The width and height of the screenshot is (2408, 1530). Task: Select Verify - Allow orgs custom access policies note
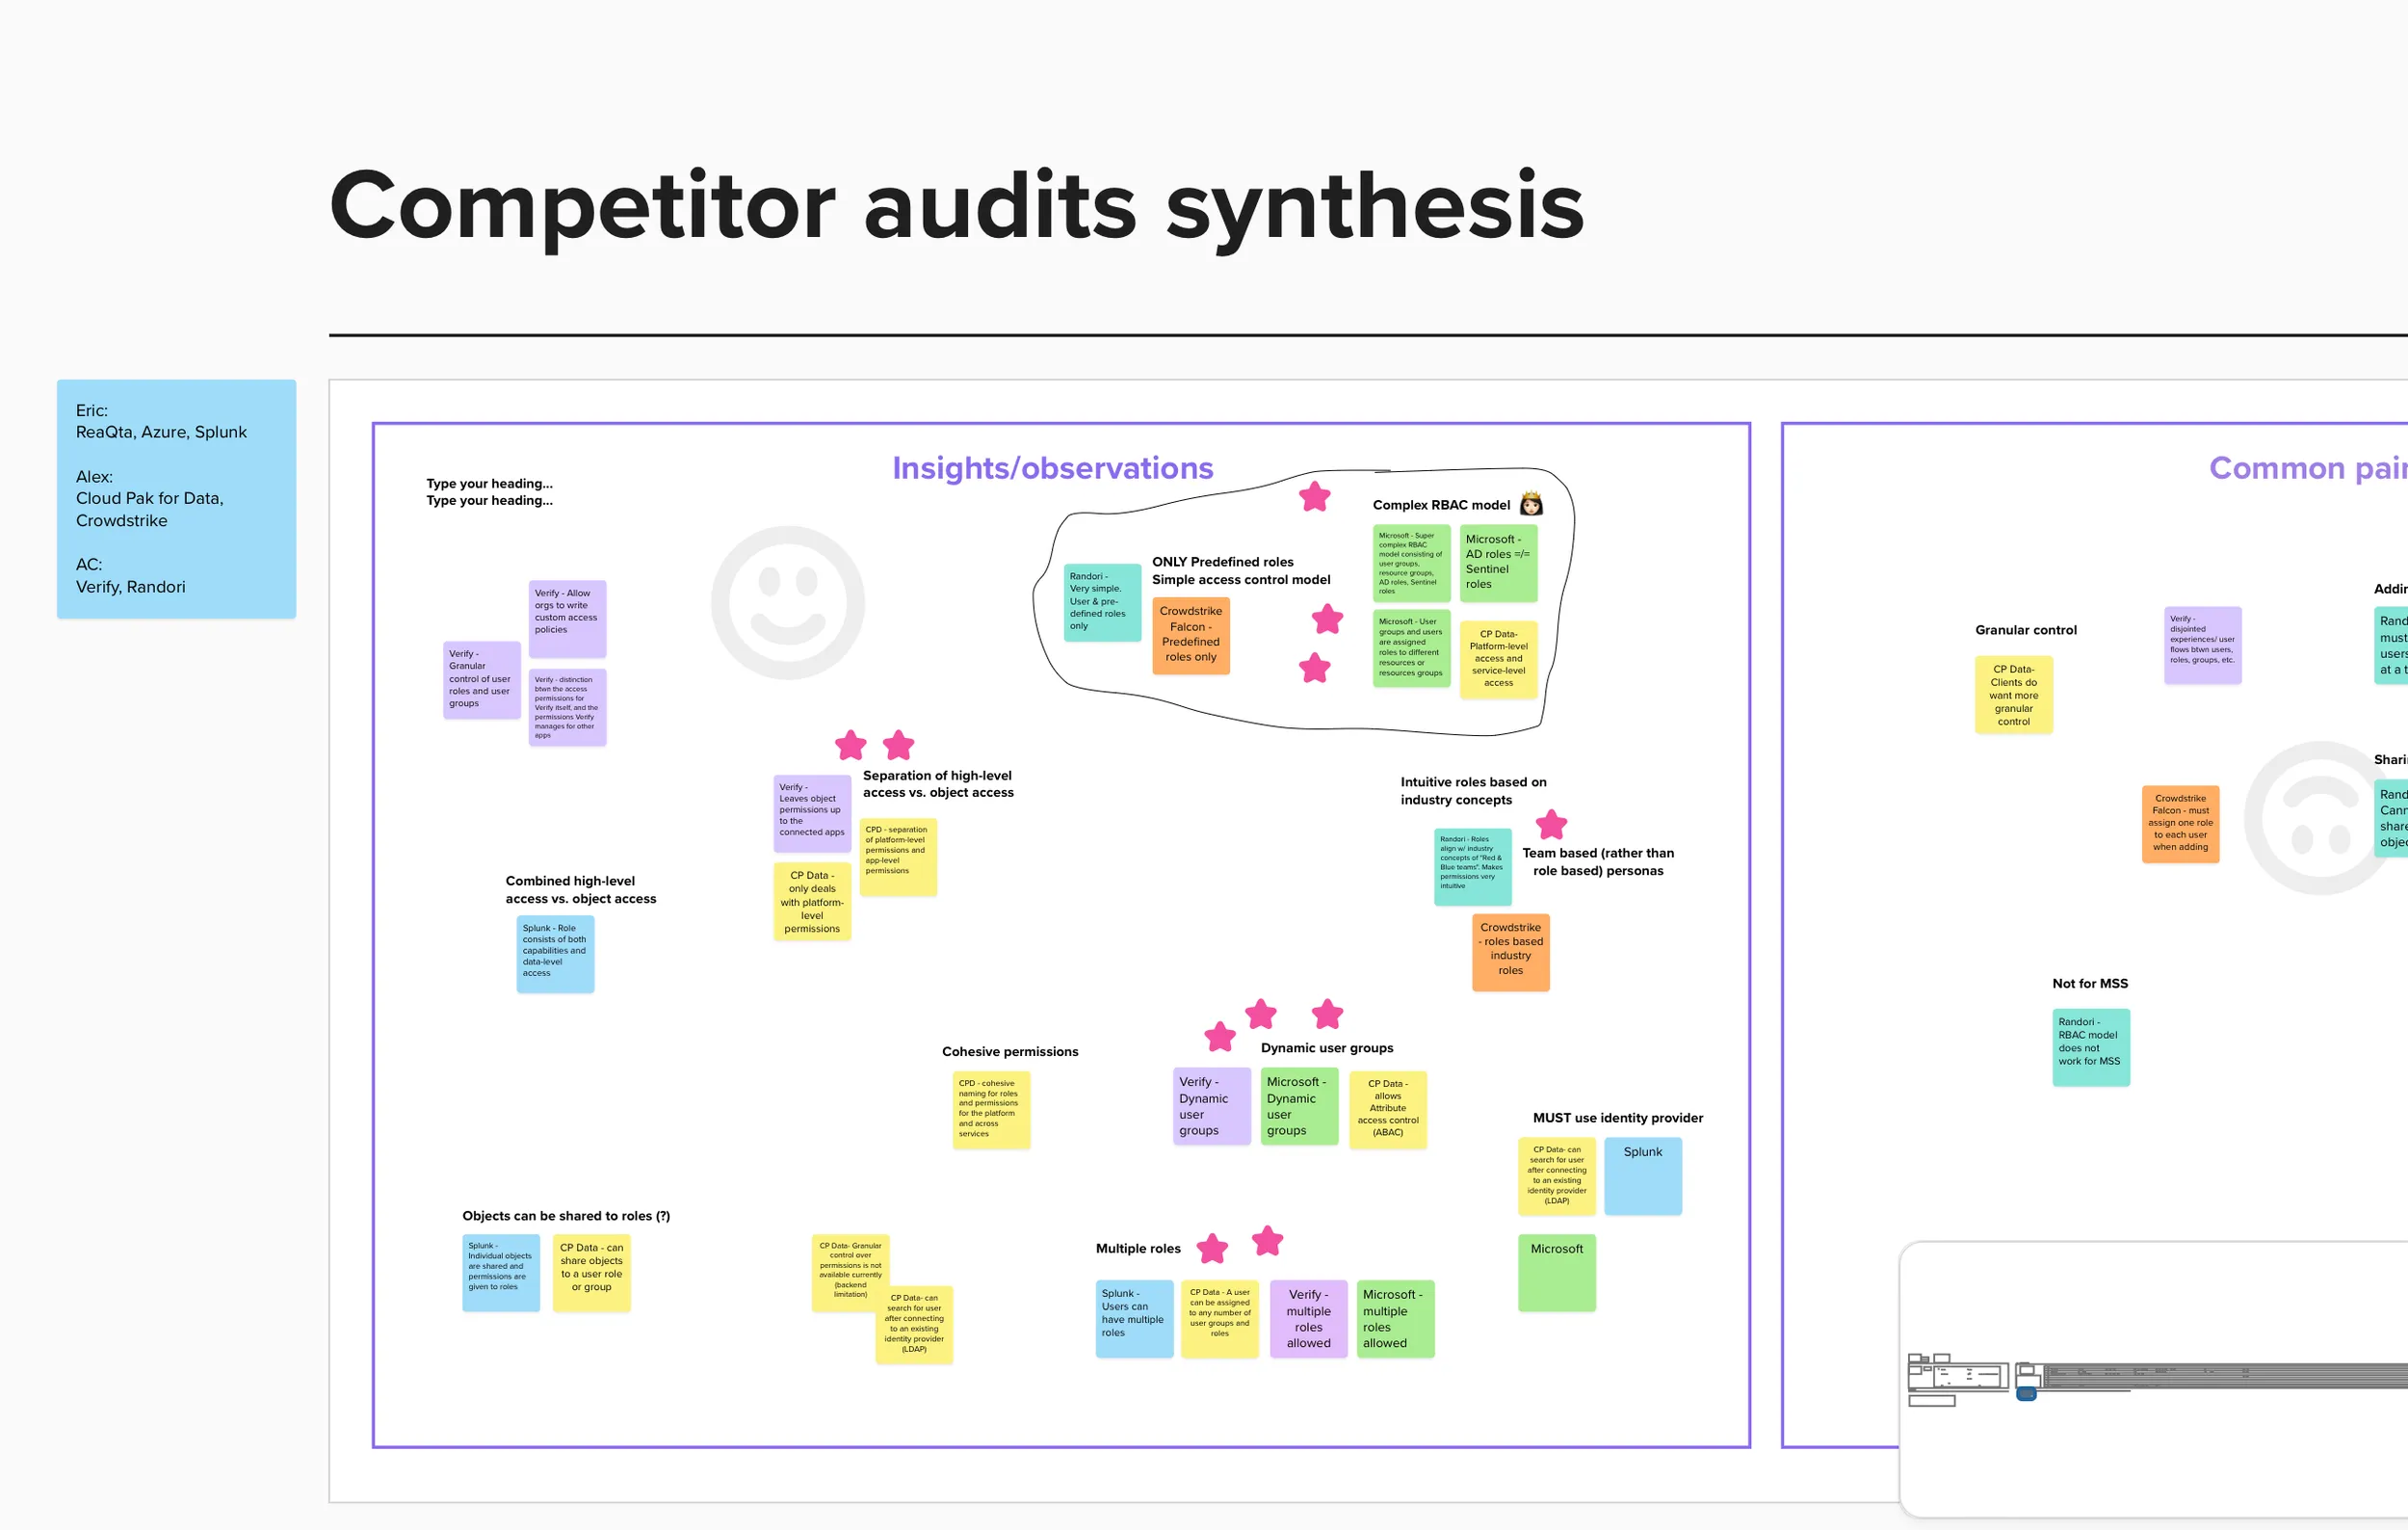point(567,618)
